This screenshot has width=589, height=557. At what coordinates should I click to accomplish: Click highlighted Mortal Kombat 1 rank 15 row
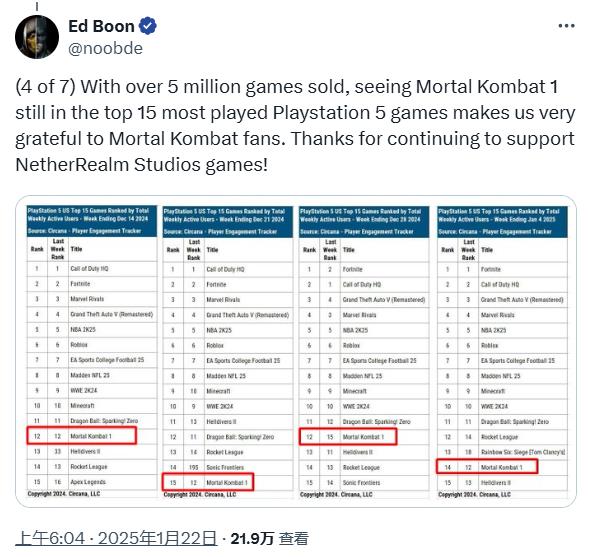(x=208, y=482)
